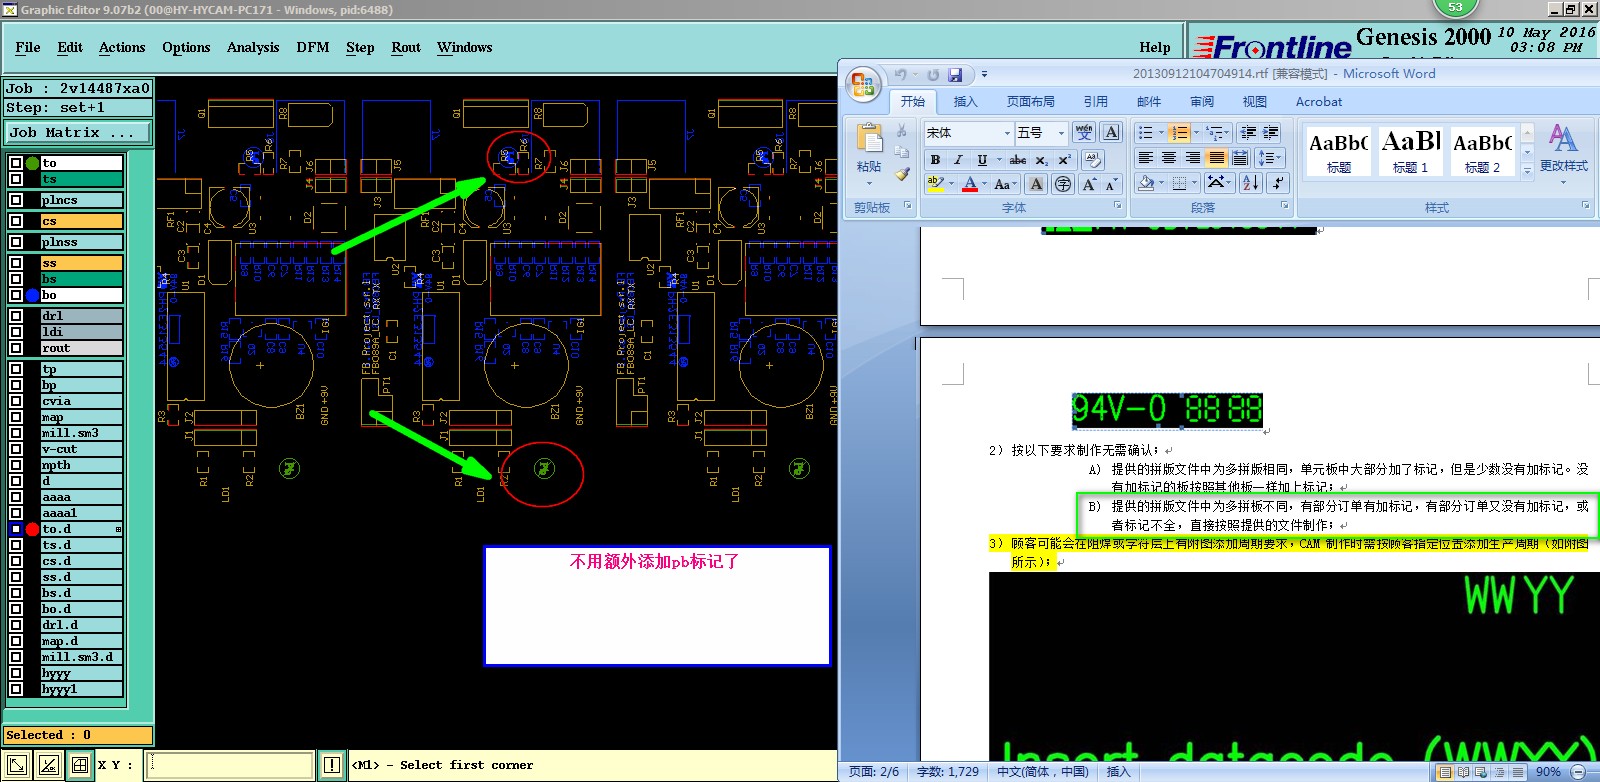
Task: Toggle the checkbox for layer cs
Action: pos(16,221)
